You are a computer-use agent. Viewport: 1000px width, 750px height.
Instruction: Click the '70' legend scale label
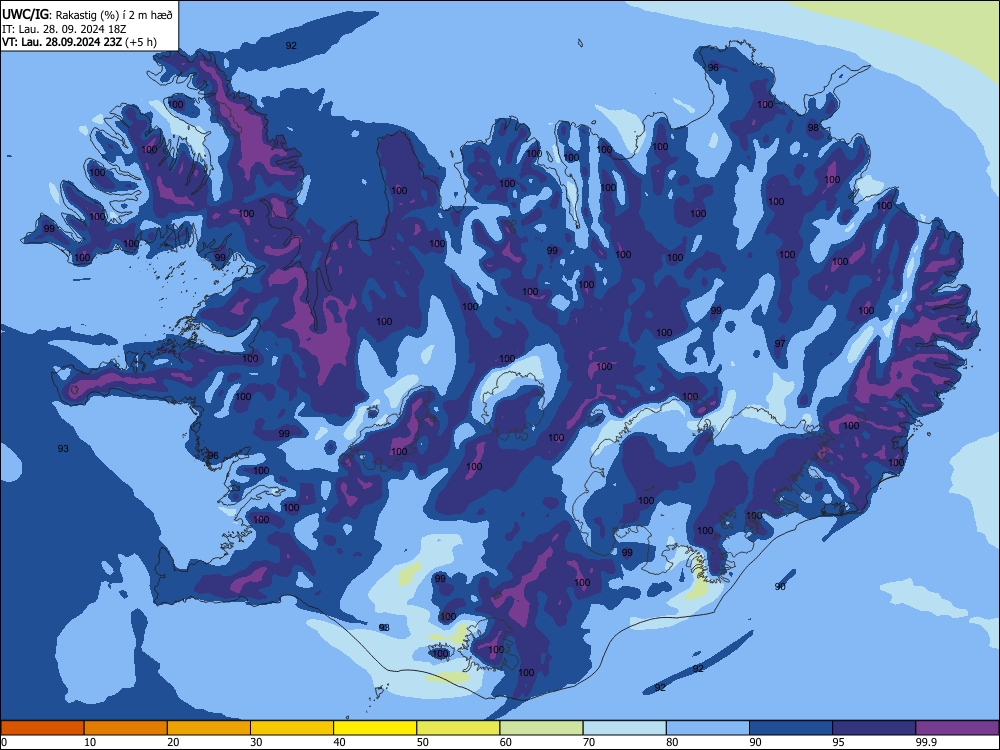tap(589, 742)
